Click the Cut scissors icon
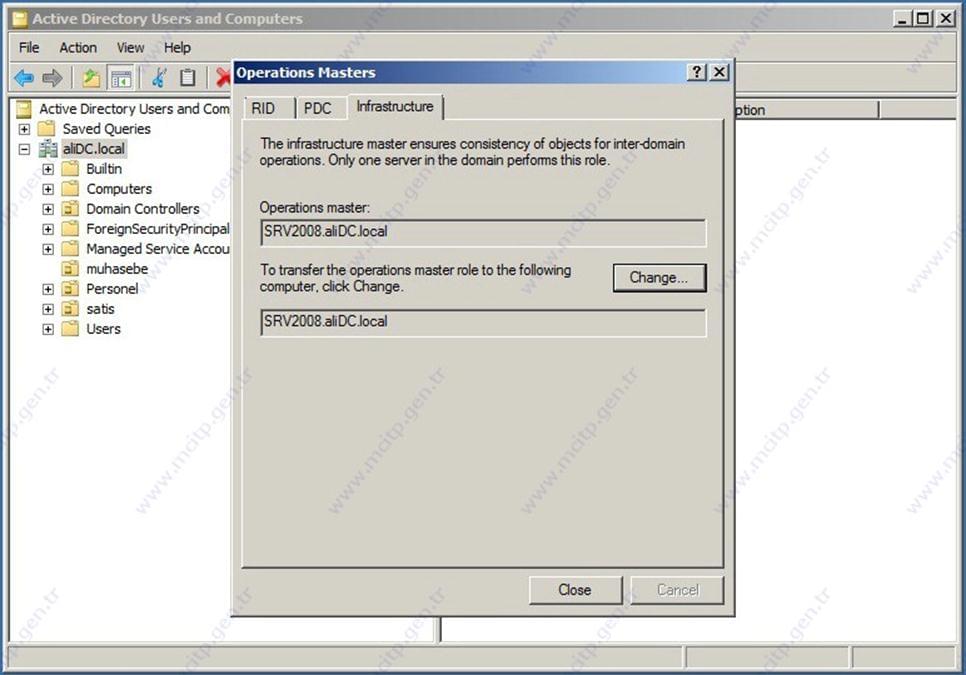 (x=158, y=78)
